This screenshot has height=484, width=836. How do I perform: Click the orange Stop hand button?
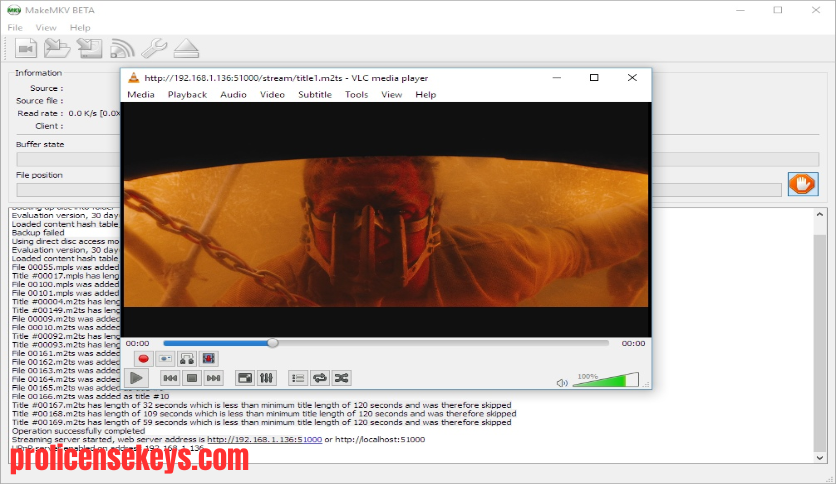coord(803,184)
